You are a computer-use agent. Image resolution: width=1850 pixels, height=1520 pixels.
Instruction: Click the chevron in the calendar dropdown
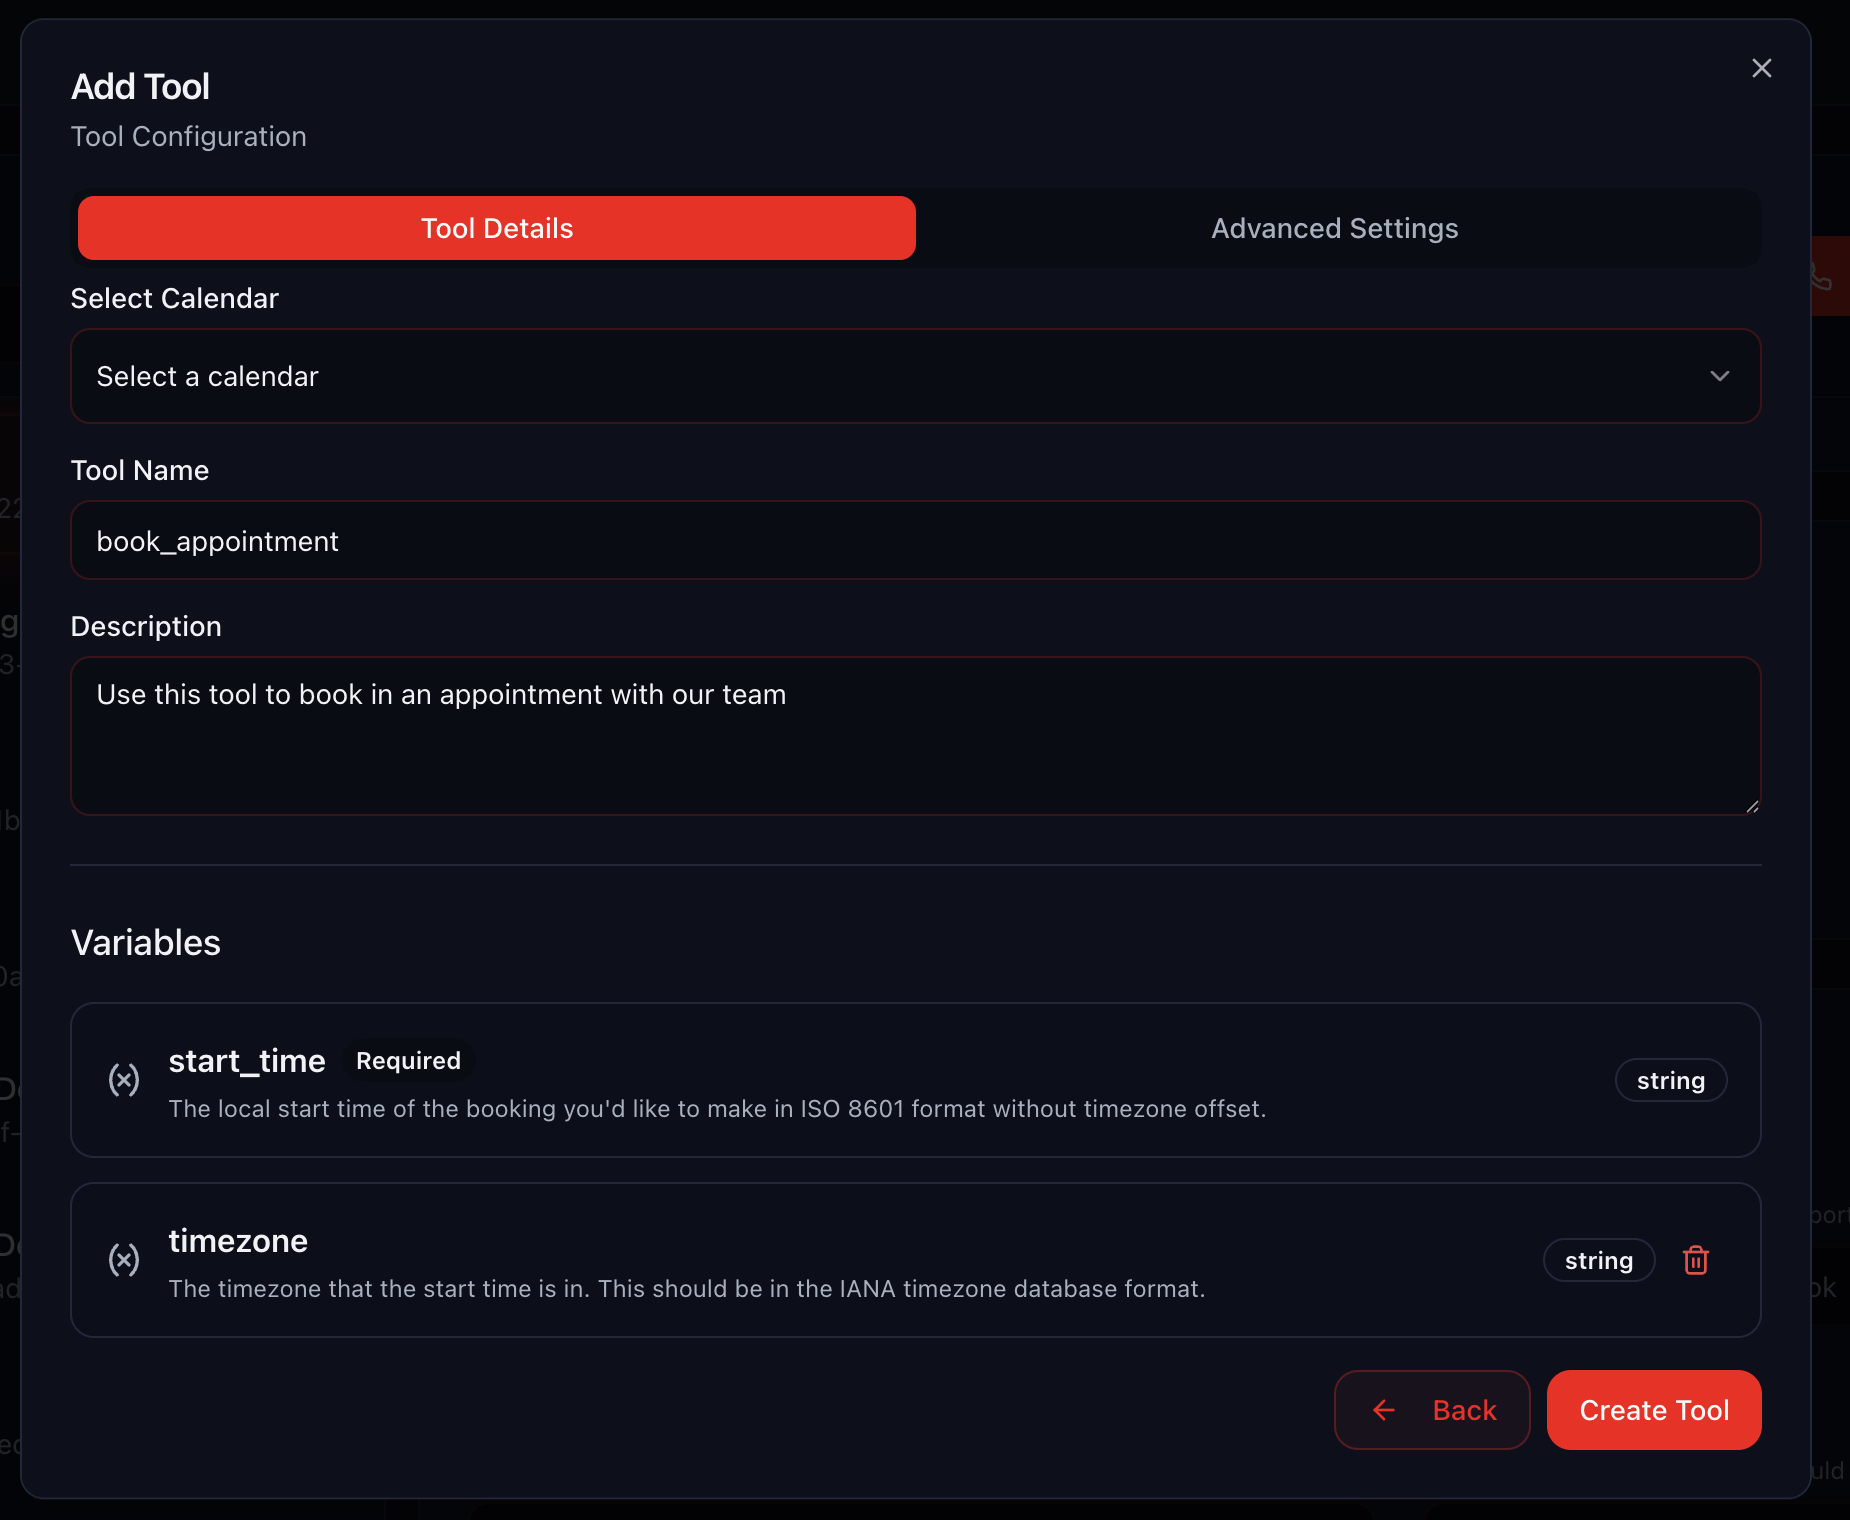(x=1720, y=376)
